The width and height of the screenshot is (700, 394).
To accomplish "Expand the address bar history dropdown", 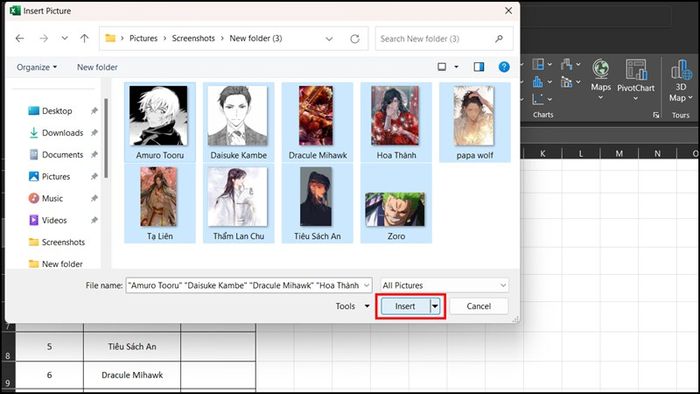I will (329, 39).
